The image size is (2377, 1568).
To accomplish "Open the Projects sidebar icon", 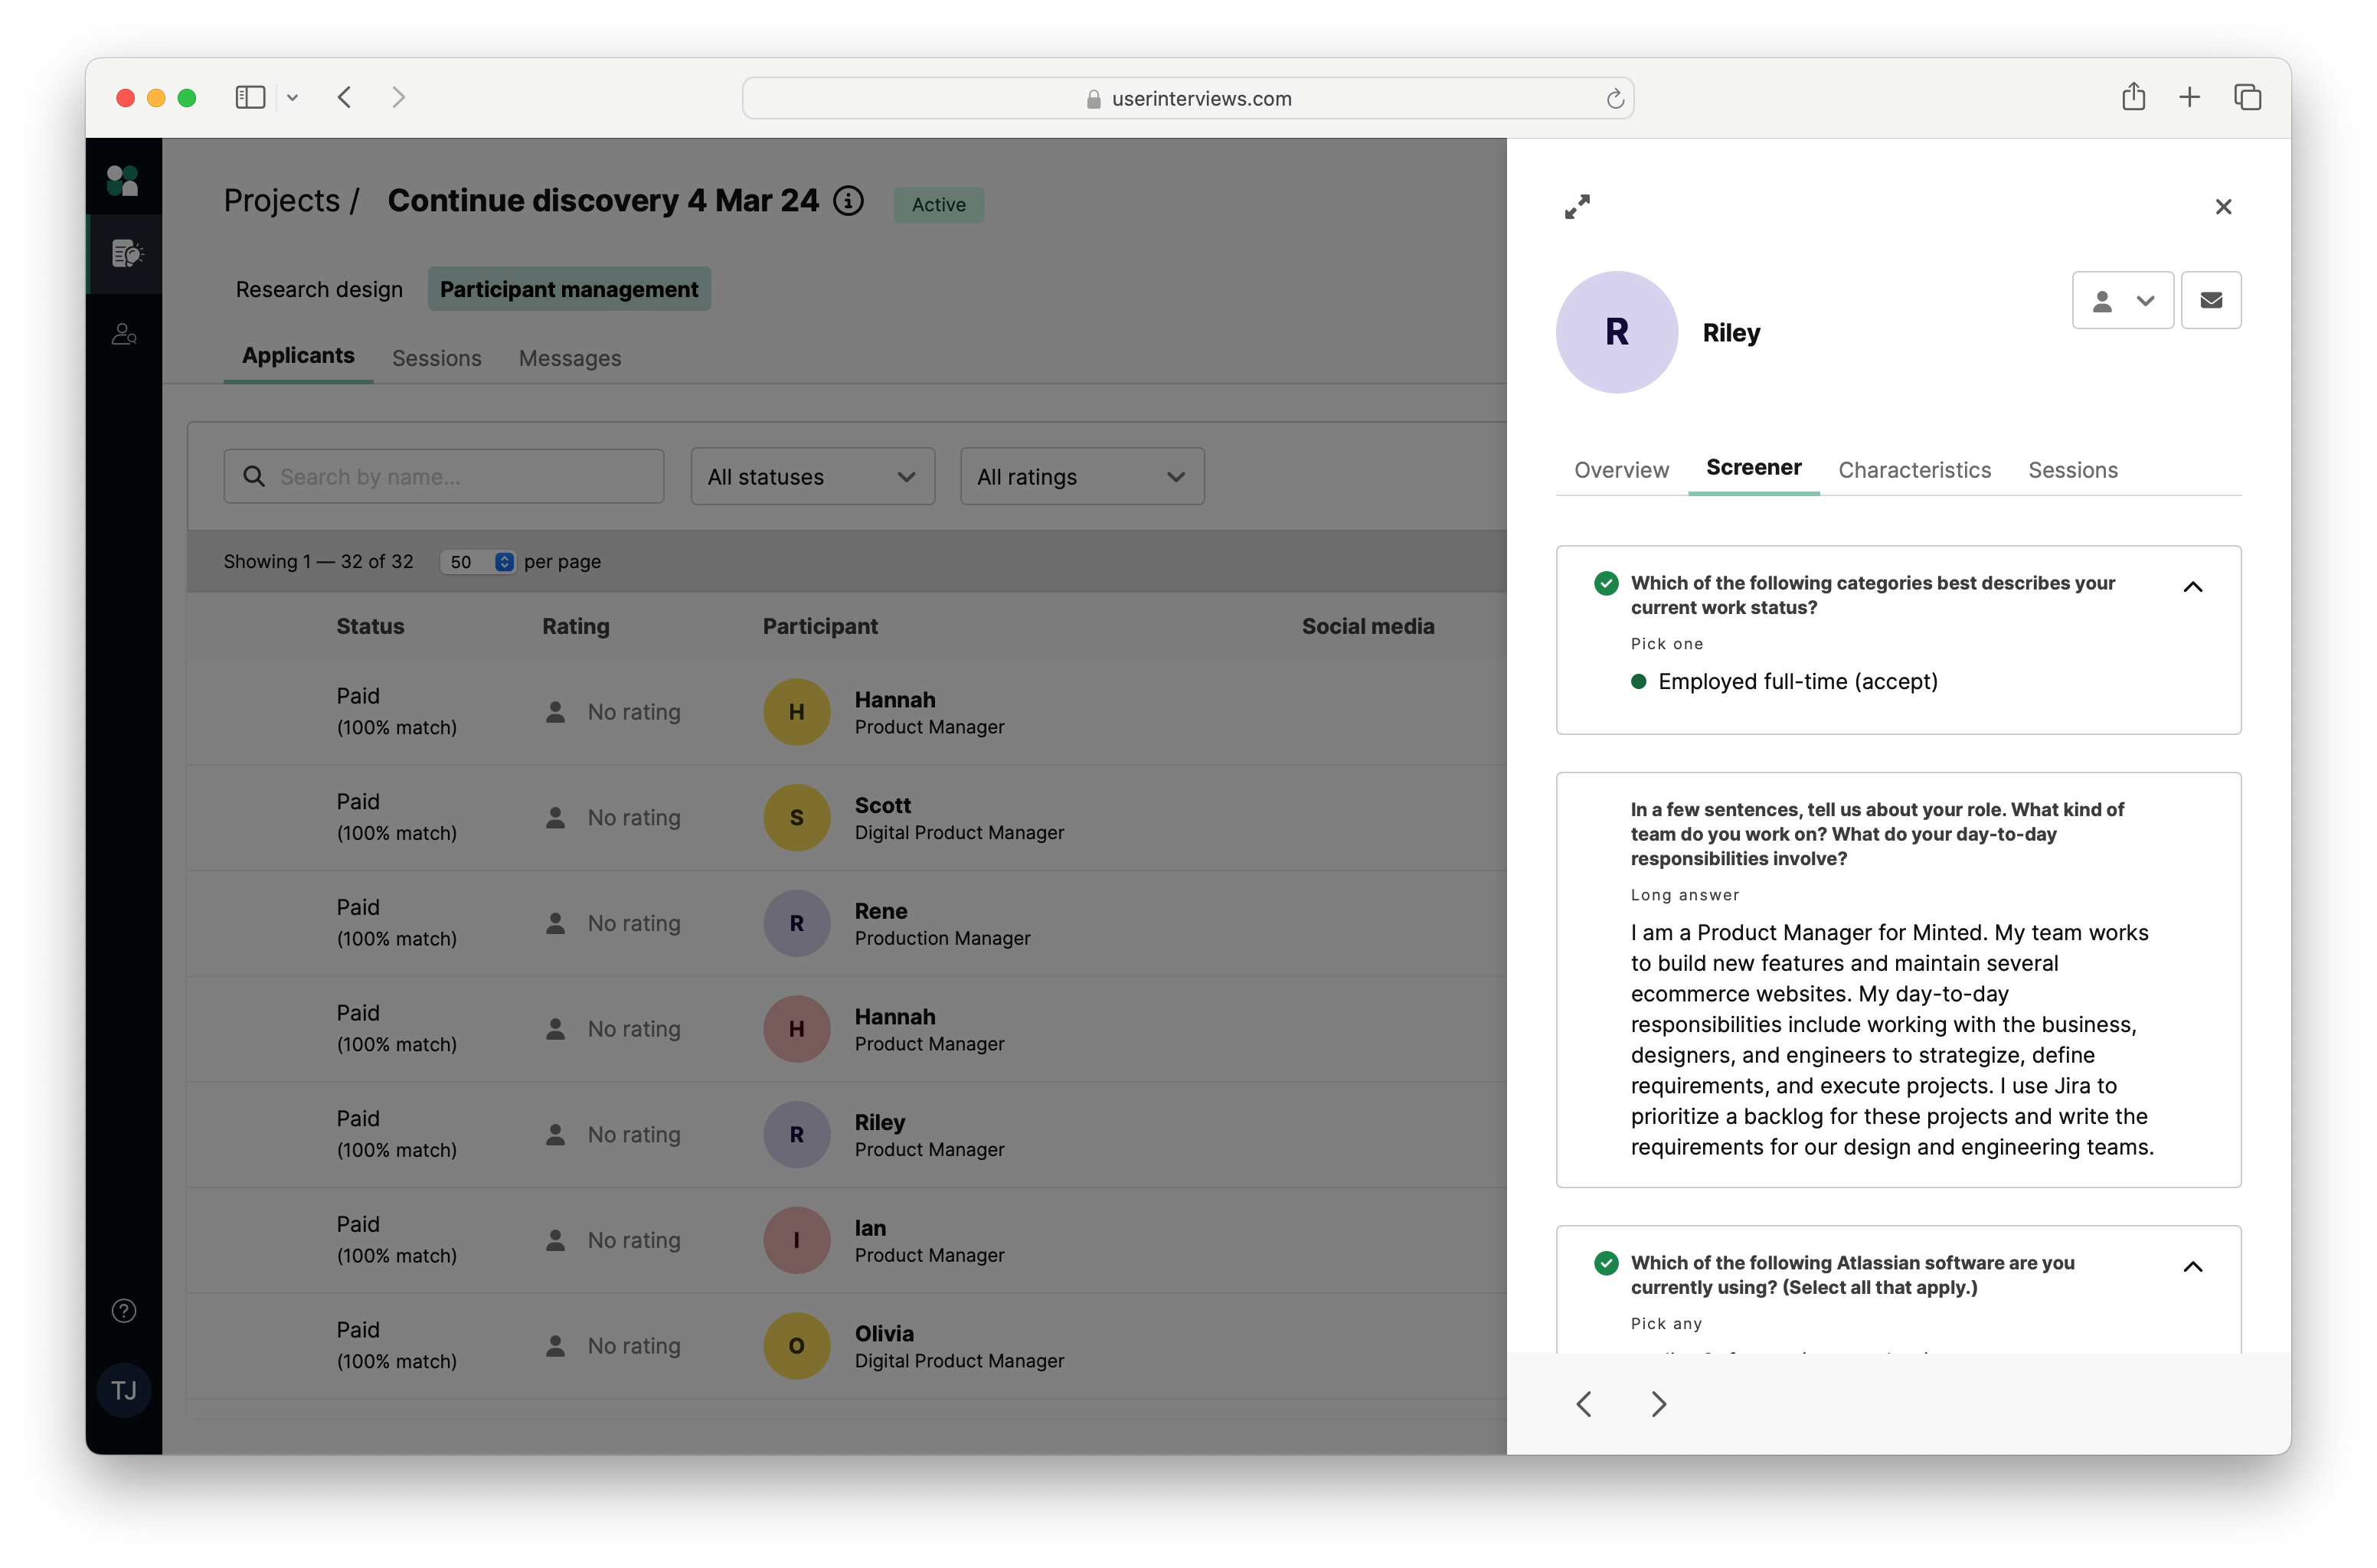I will 125,254.
